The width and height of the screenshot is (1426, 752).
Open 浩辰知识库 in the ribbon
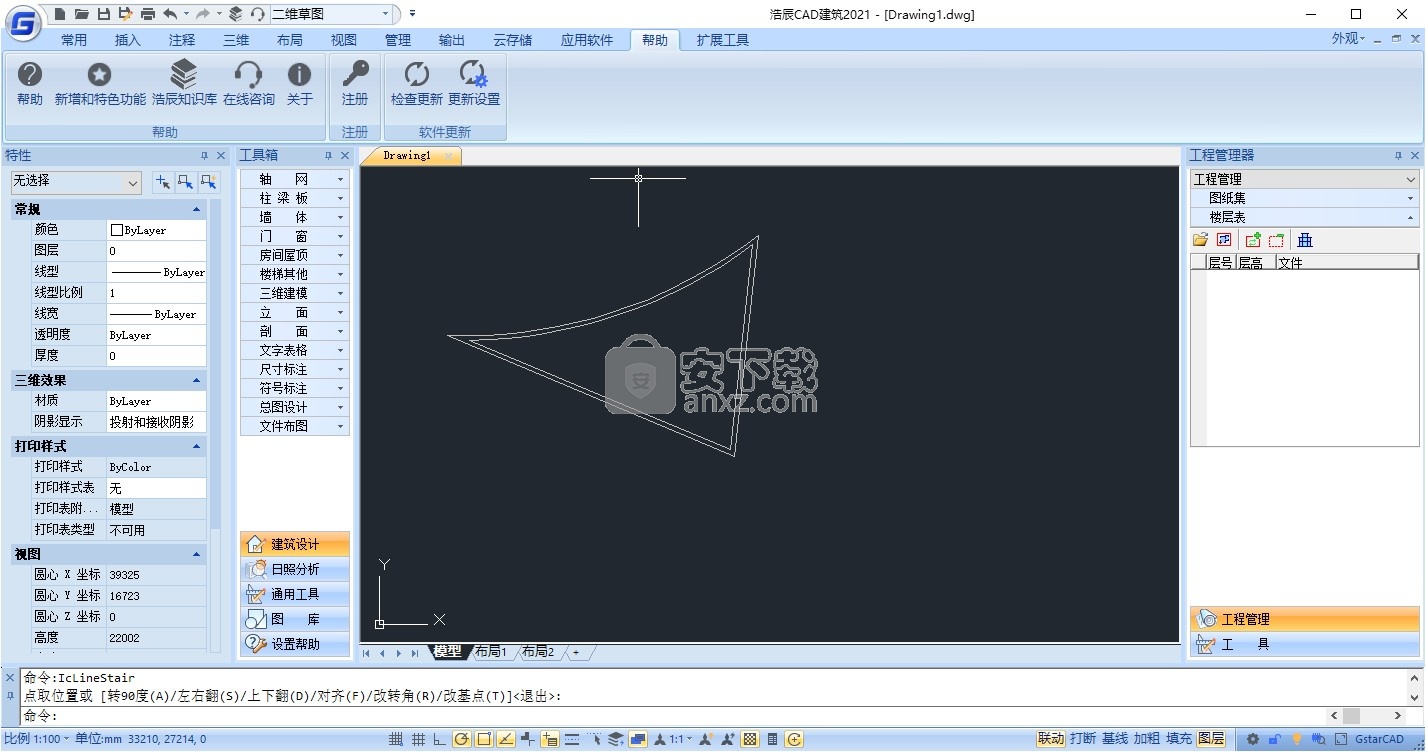(x=184, y=84)
